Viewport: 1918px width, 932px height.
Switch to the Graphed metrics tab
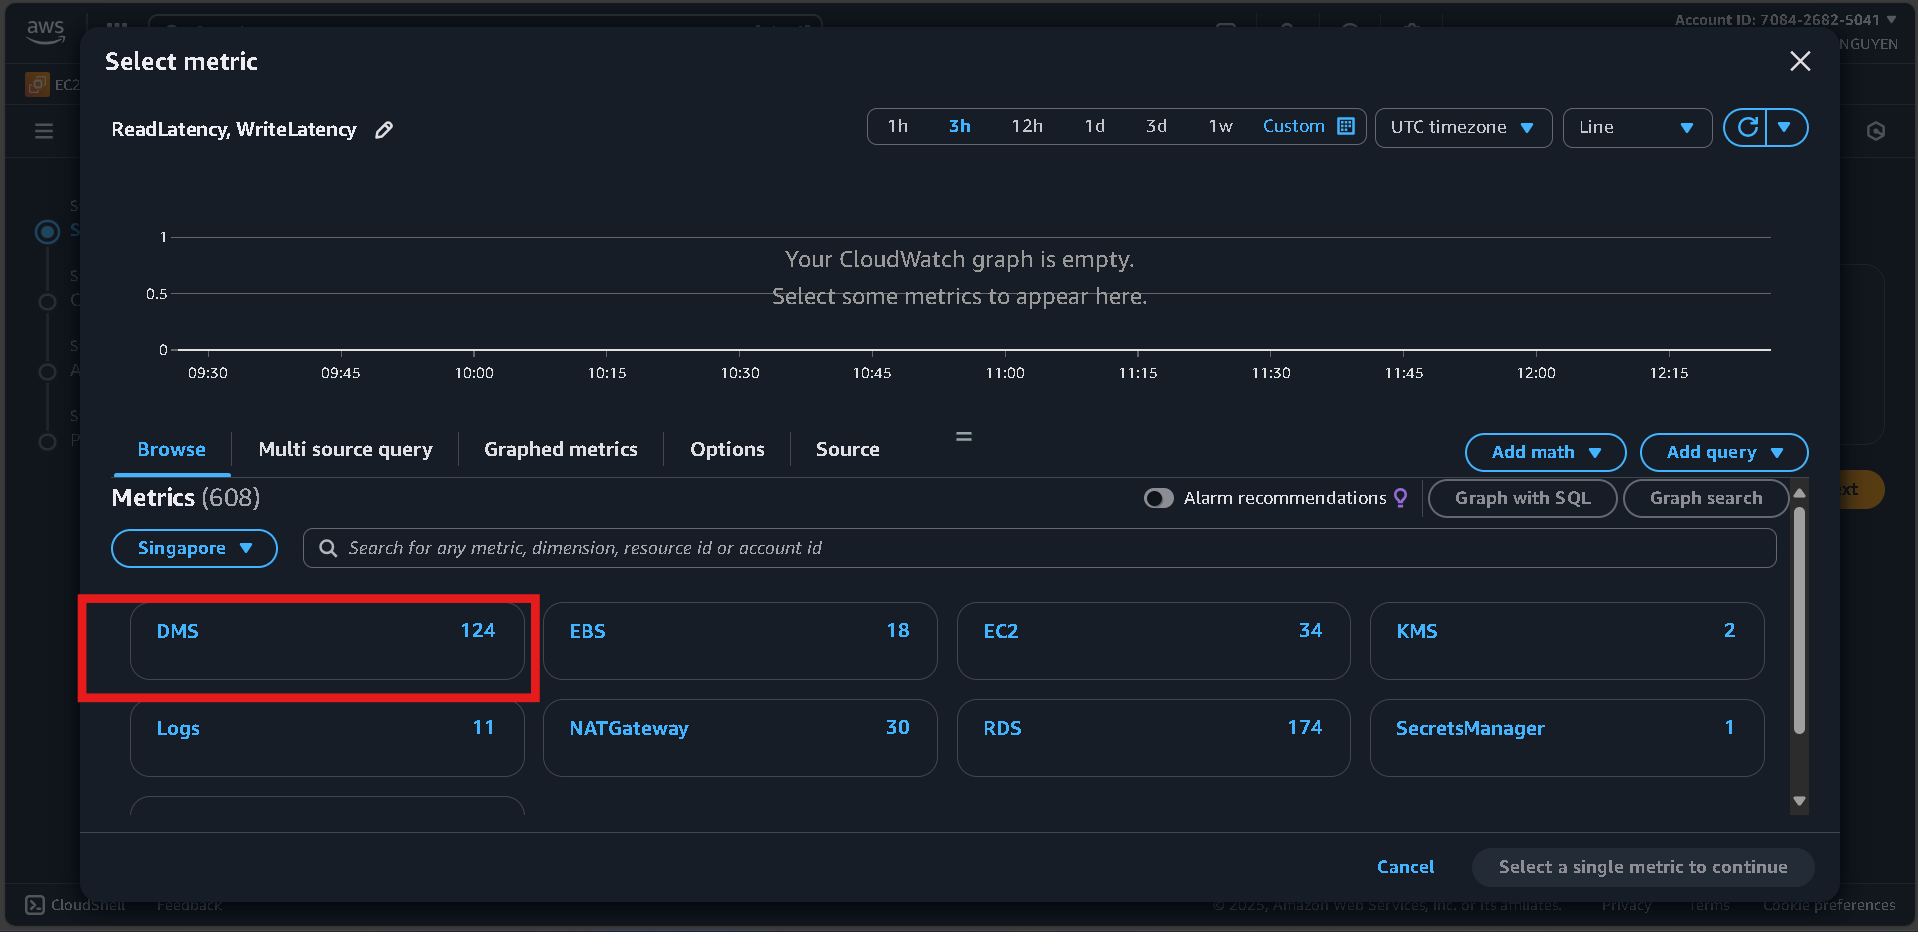tap(560, 449)
